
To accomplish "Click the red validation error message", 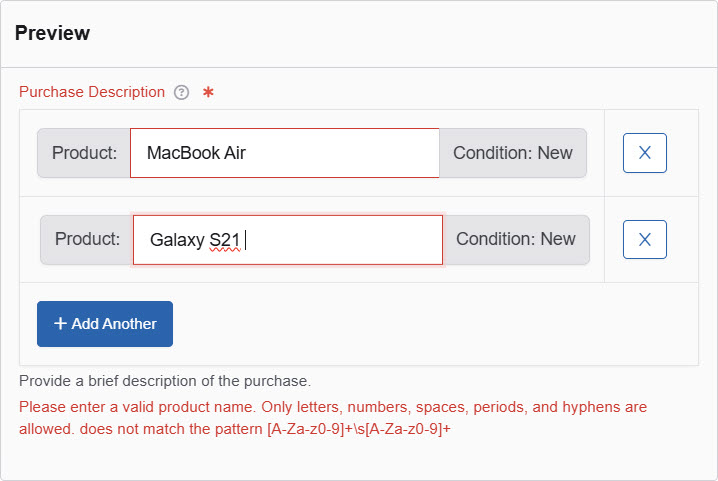I will (332, 408).
